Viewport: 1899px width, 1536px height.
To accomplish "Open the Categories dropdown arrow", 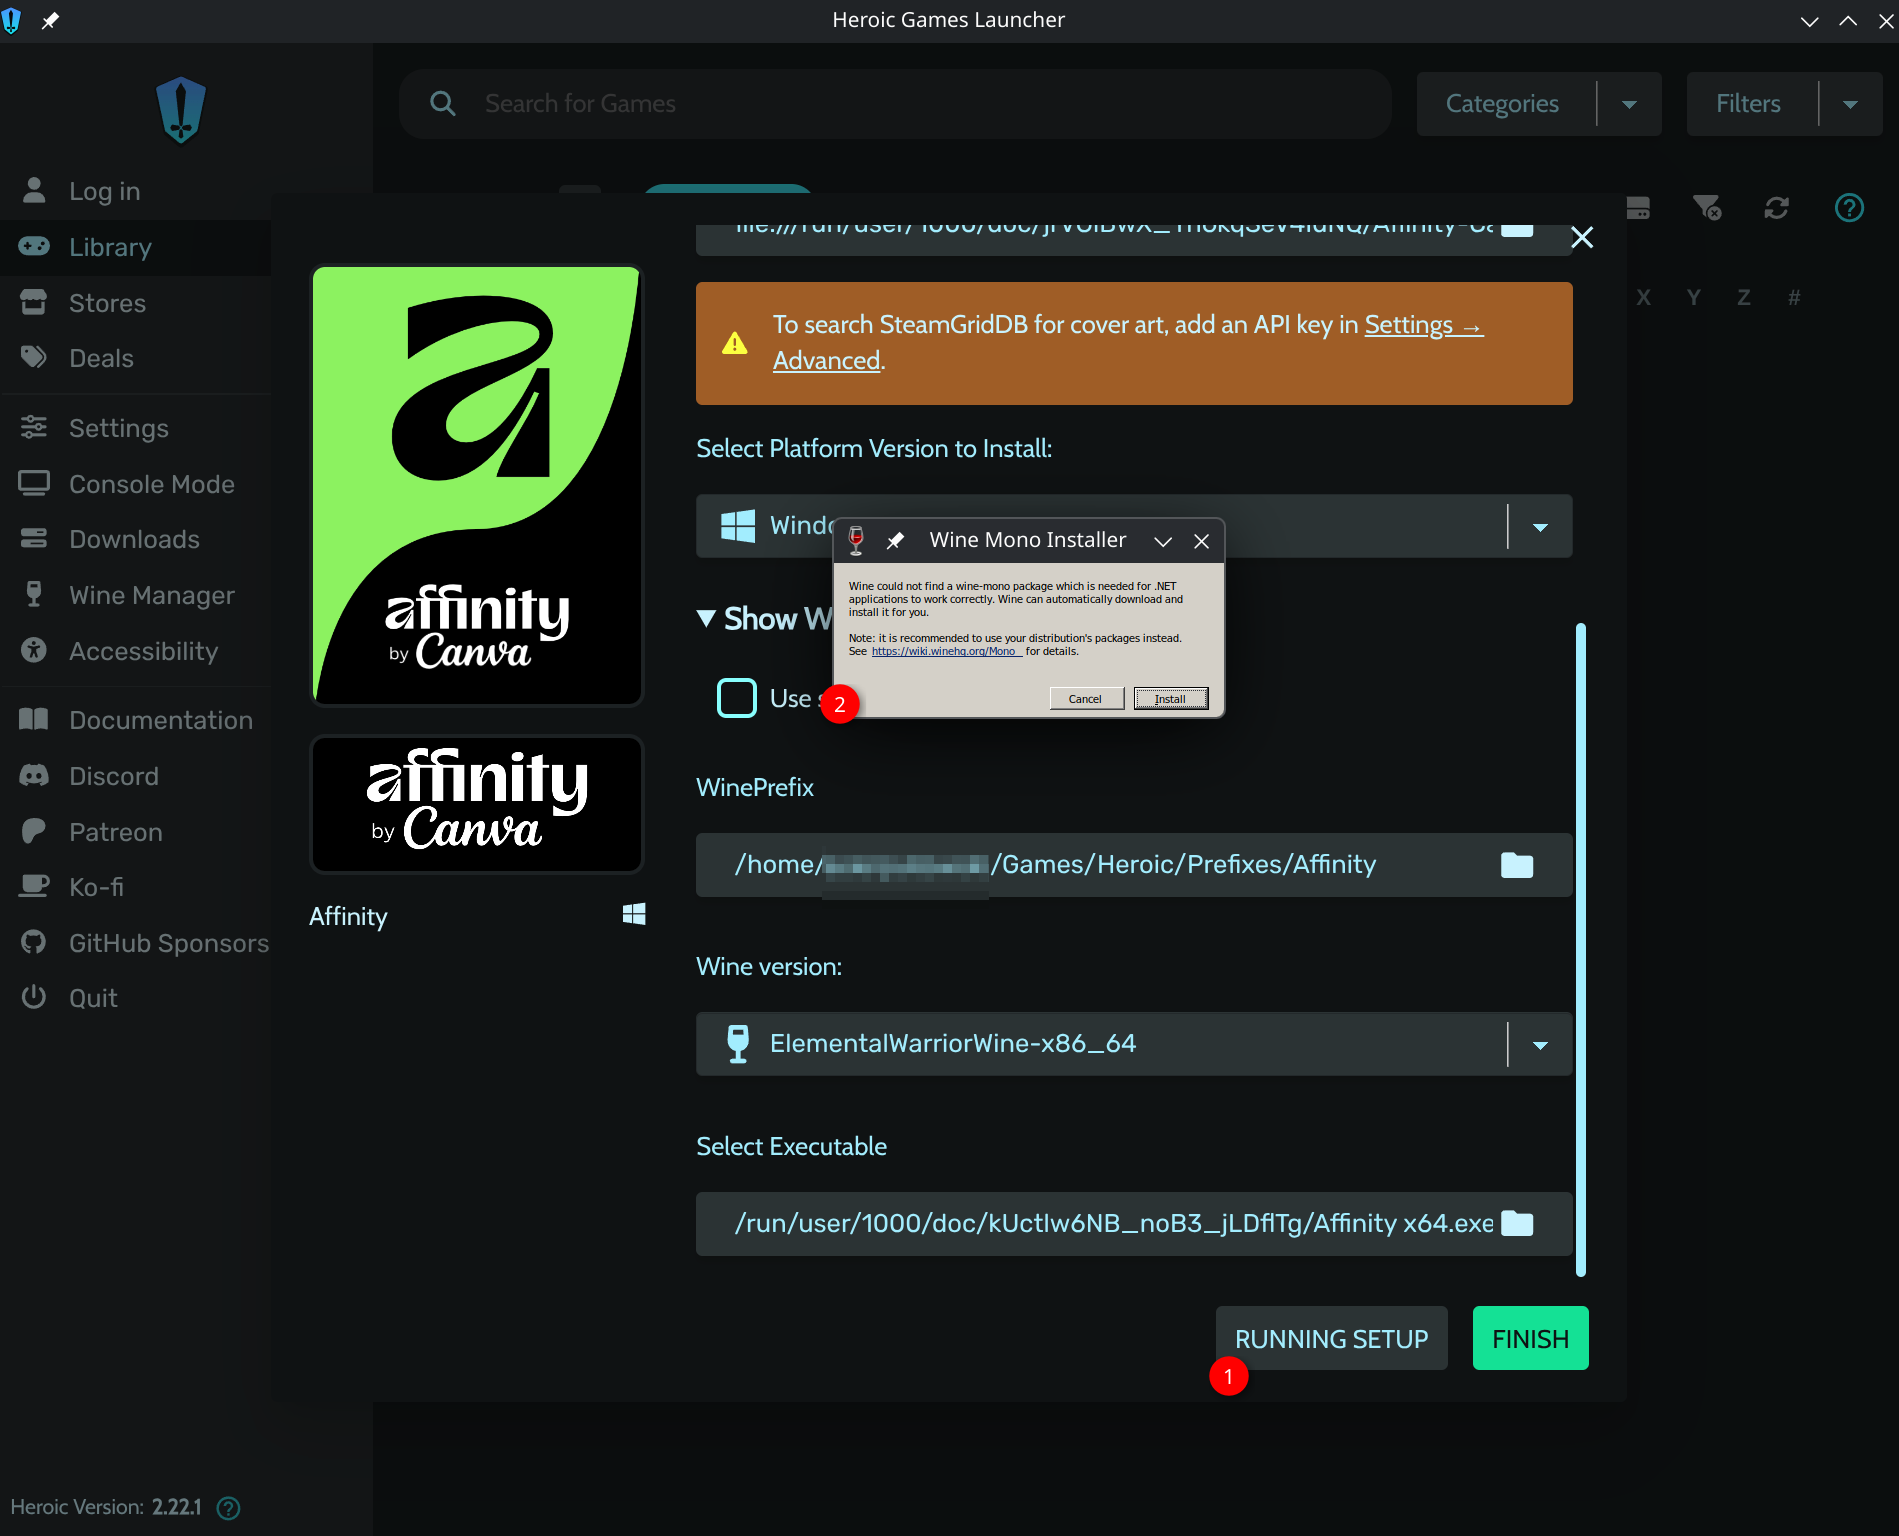I will [x=1629, y=104].
